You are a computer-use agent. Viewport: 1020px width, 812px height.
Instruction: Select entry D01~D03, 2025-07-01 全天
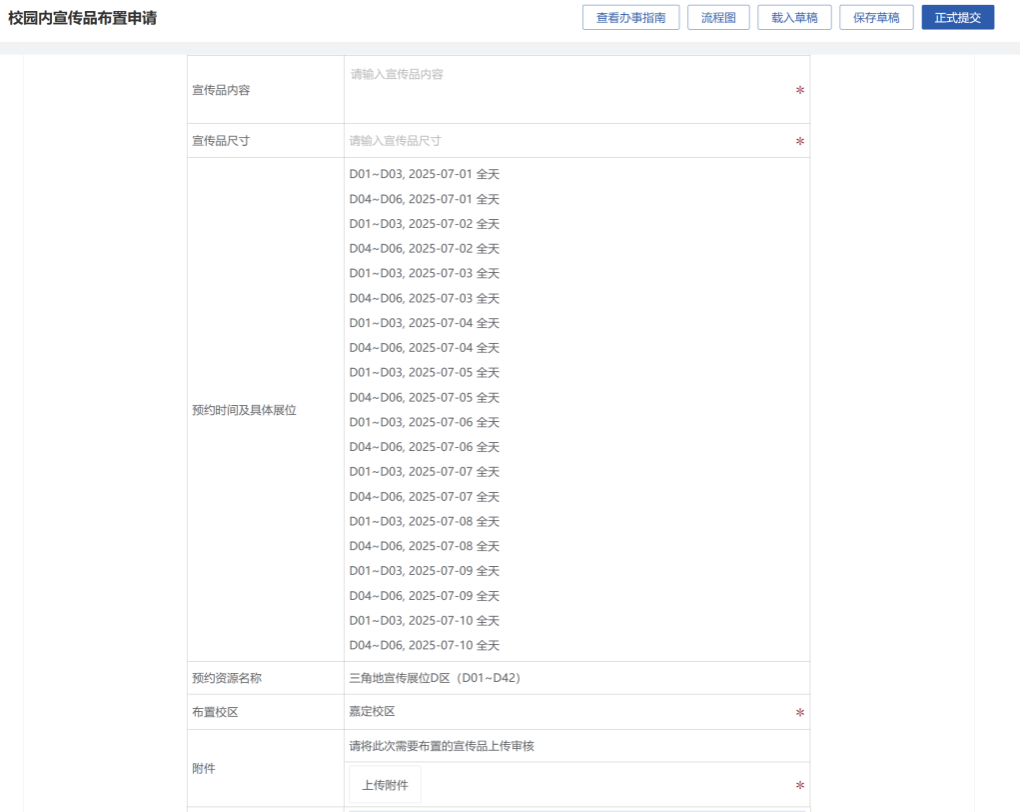click(424, 174)
